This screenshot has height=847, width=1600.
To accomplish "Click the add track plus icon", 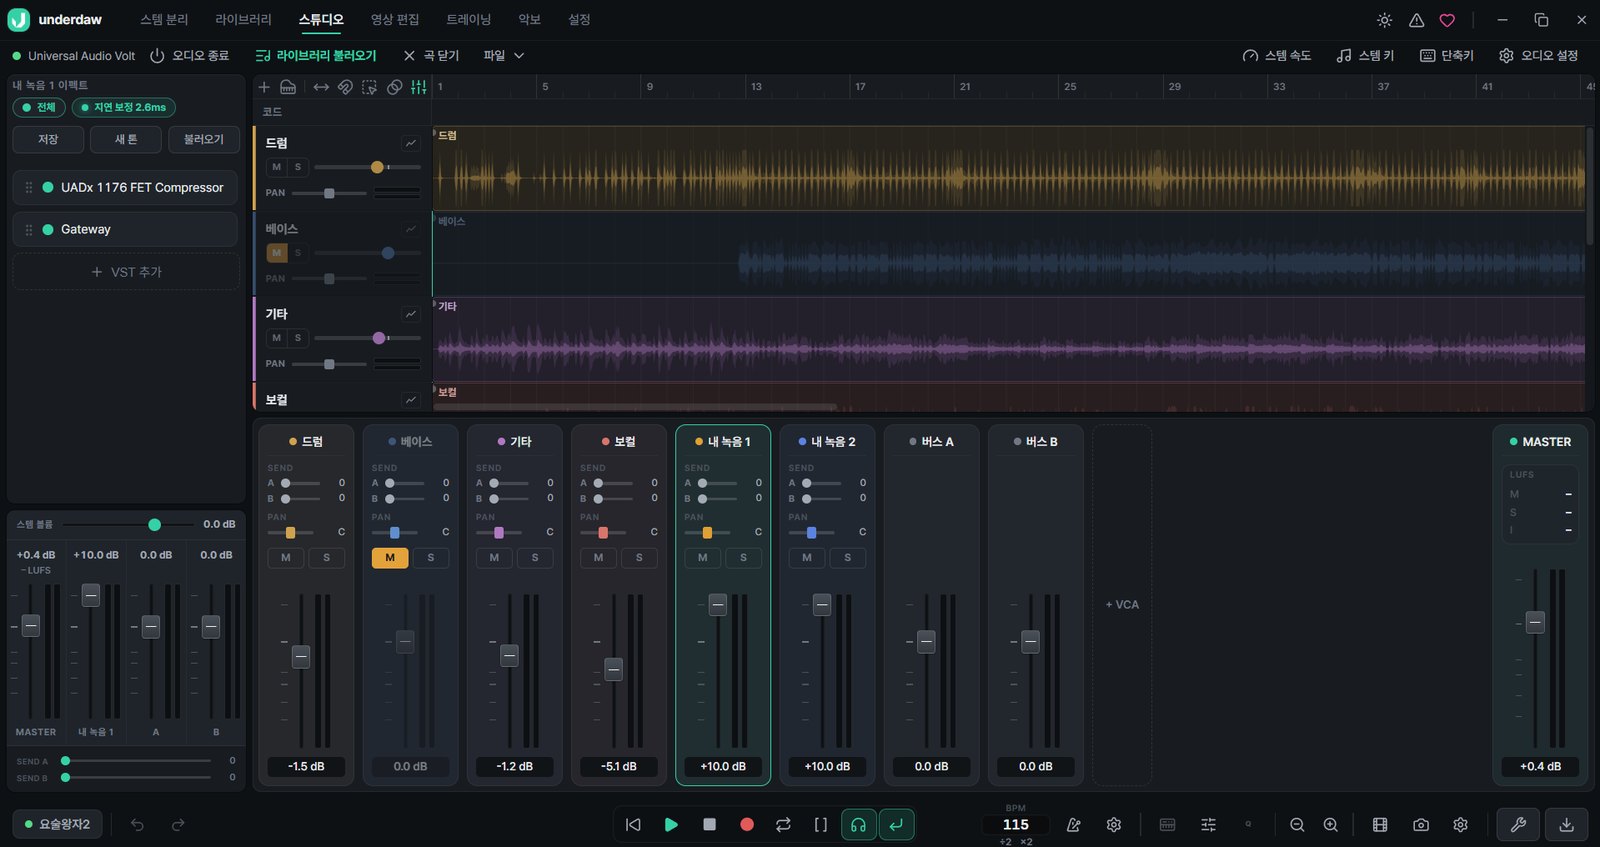I will point(264,87).
